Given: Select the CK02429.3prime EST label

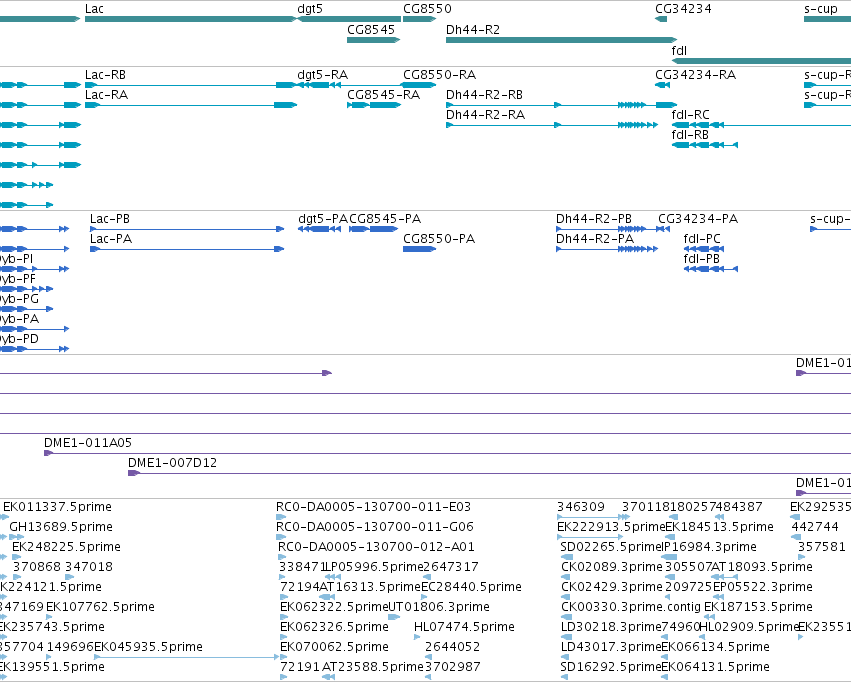Looking at the screenshot, I should coord(612,587).
